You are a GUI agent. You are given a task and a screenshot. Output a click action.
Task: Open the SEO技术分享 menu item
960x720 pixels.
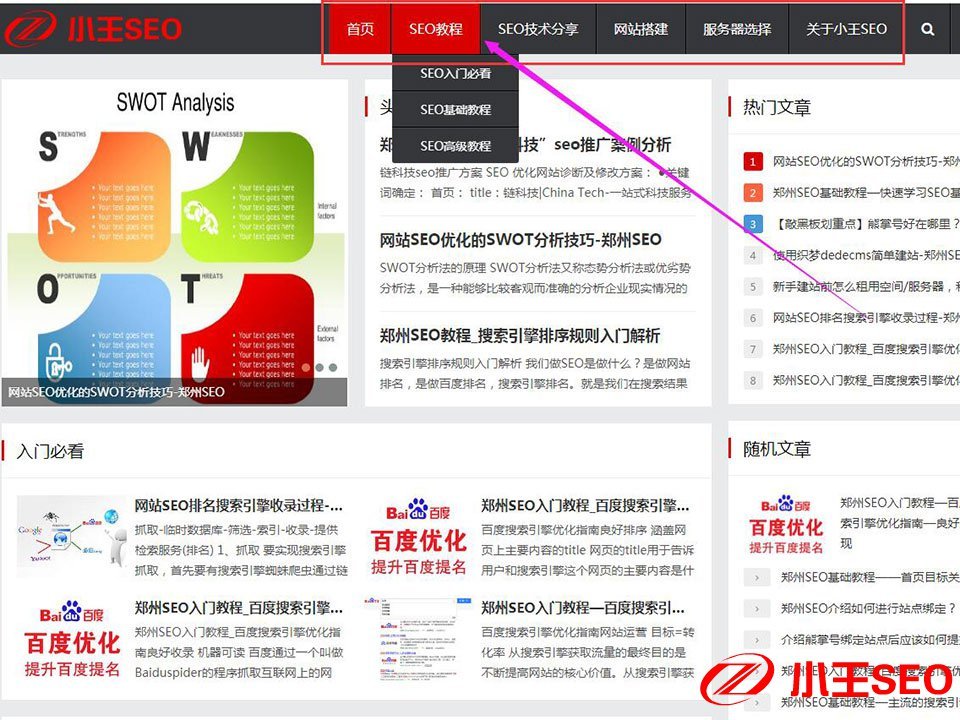538,29
